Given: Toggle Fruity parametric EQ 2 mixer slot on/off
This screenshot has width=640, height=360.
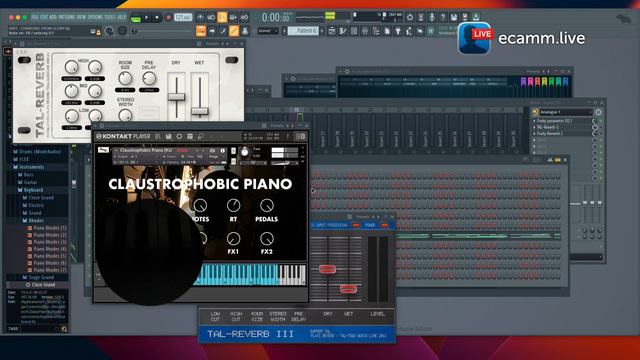Looking at the screenshot, I should (601, 121).
